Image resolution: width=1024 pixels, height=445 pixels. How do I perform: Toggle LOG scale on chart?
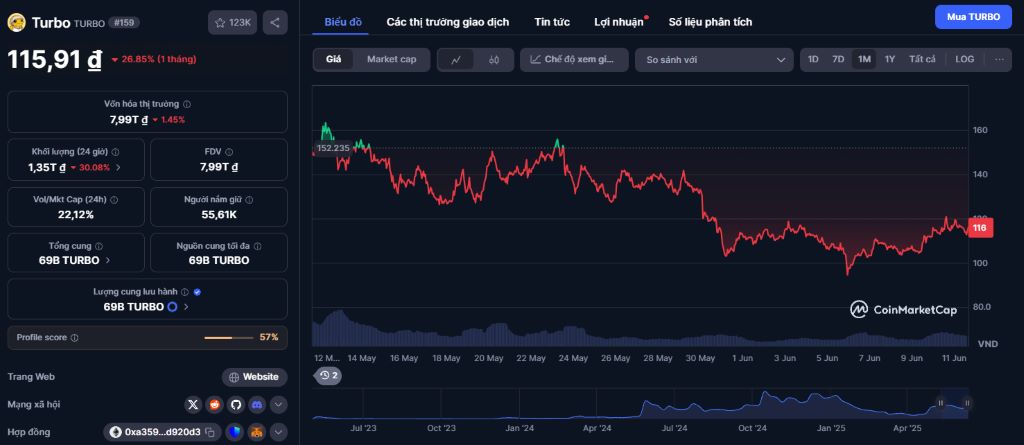965,59
